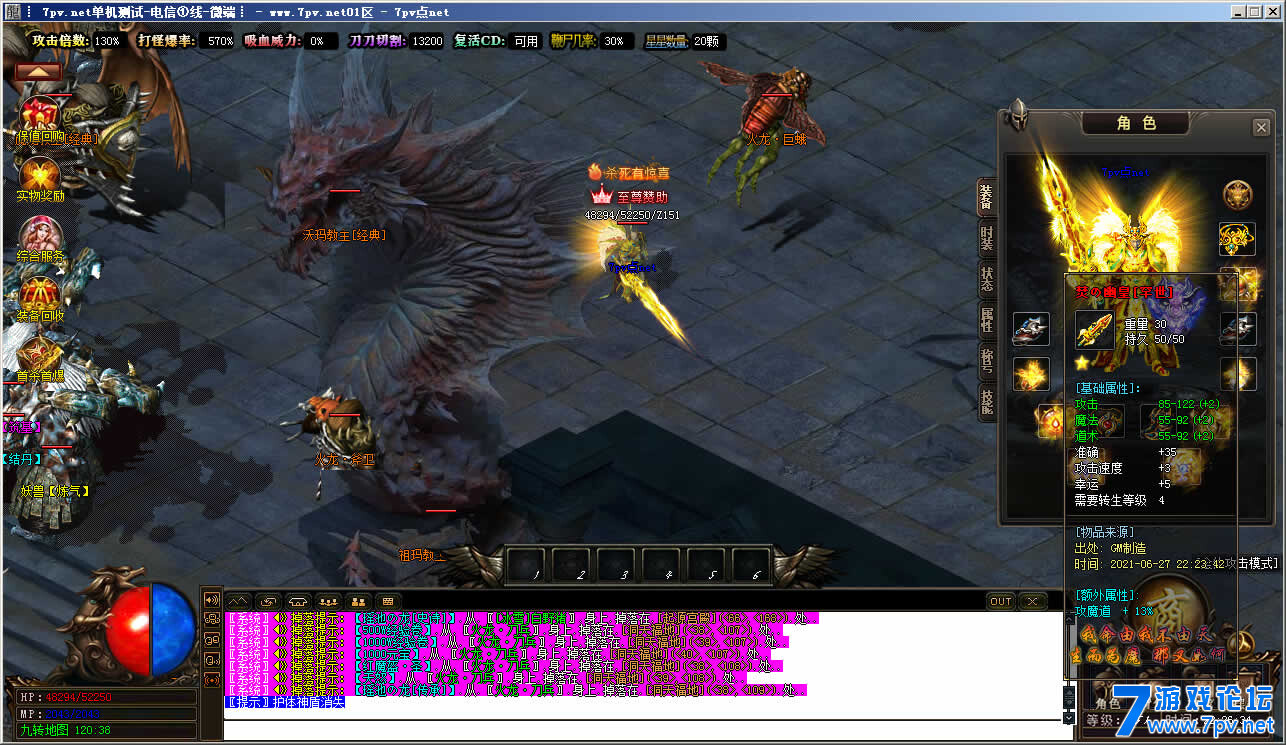
Task: Click the 刀刀切割 13200 stat display
Action: click(397, 41)
